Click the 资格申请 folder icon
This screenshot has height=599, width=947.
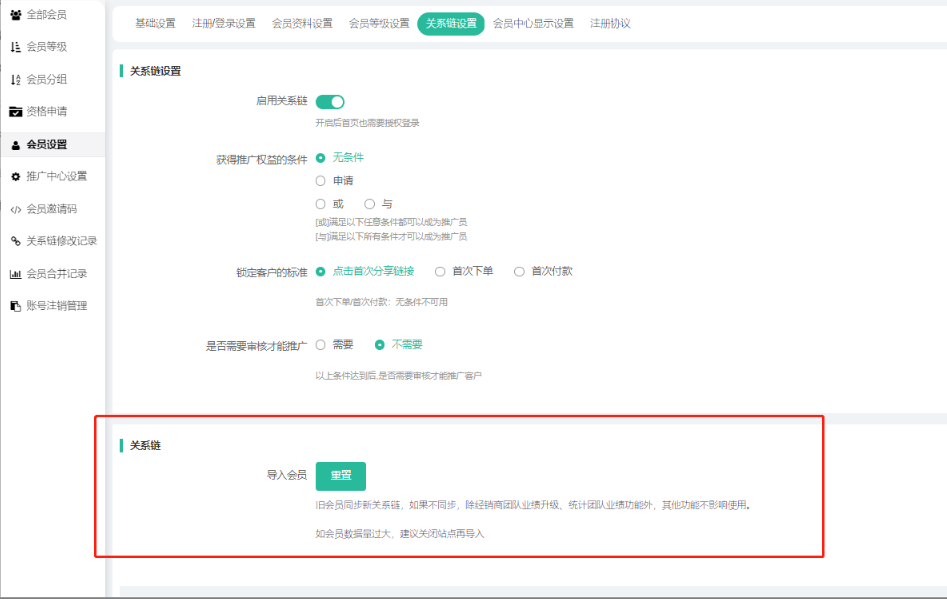[15, 112]
